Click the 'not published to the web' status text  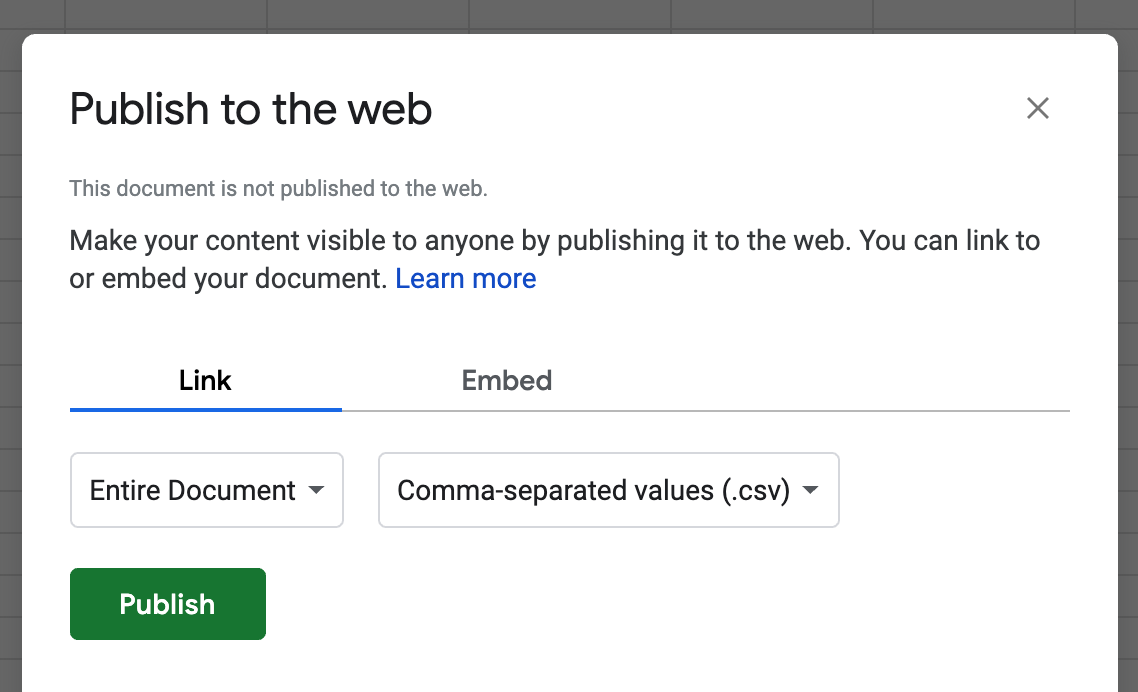click(x=278, y=189)
